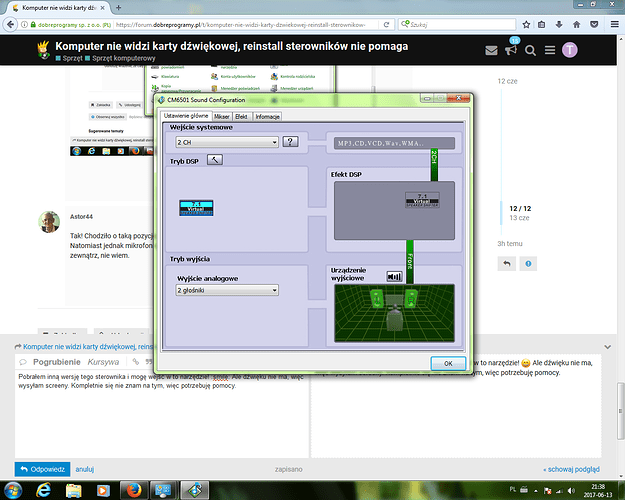This screenshot has width=625, height=500.
Task: Click the 12 cze date on the timeline
Action: (x=507, y=81)
